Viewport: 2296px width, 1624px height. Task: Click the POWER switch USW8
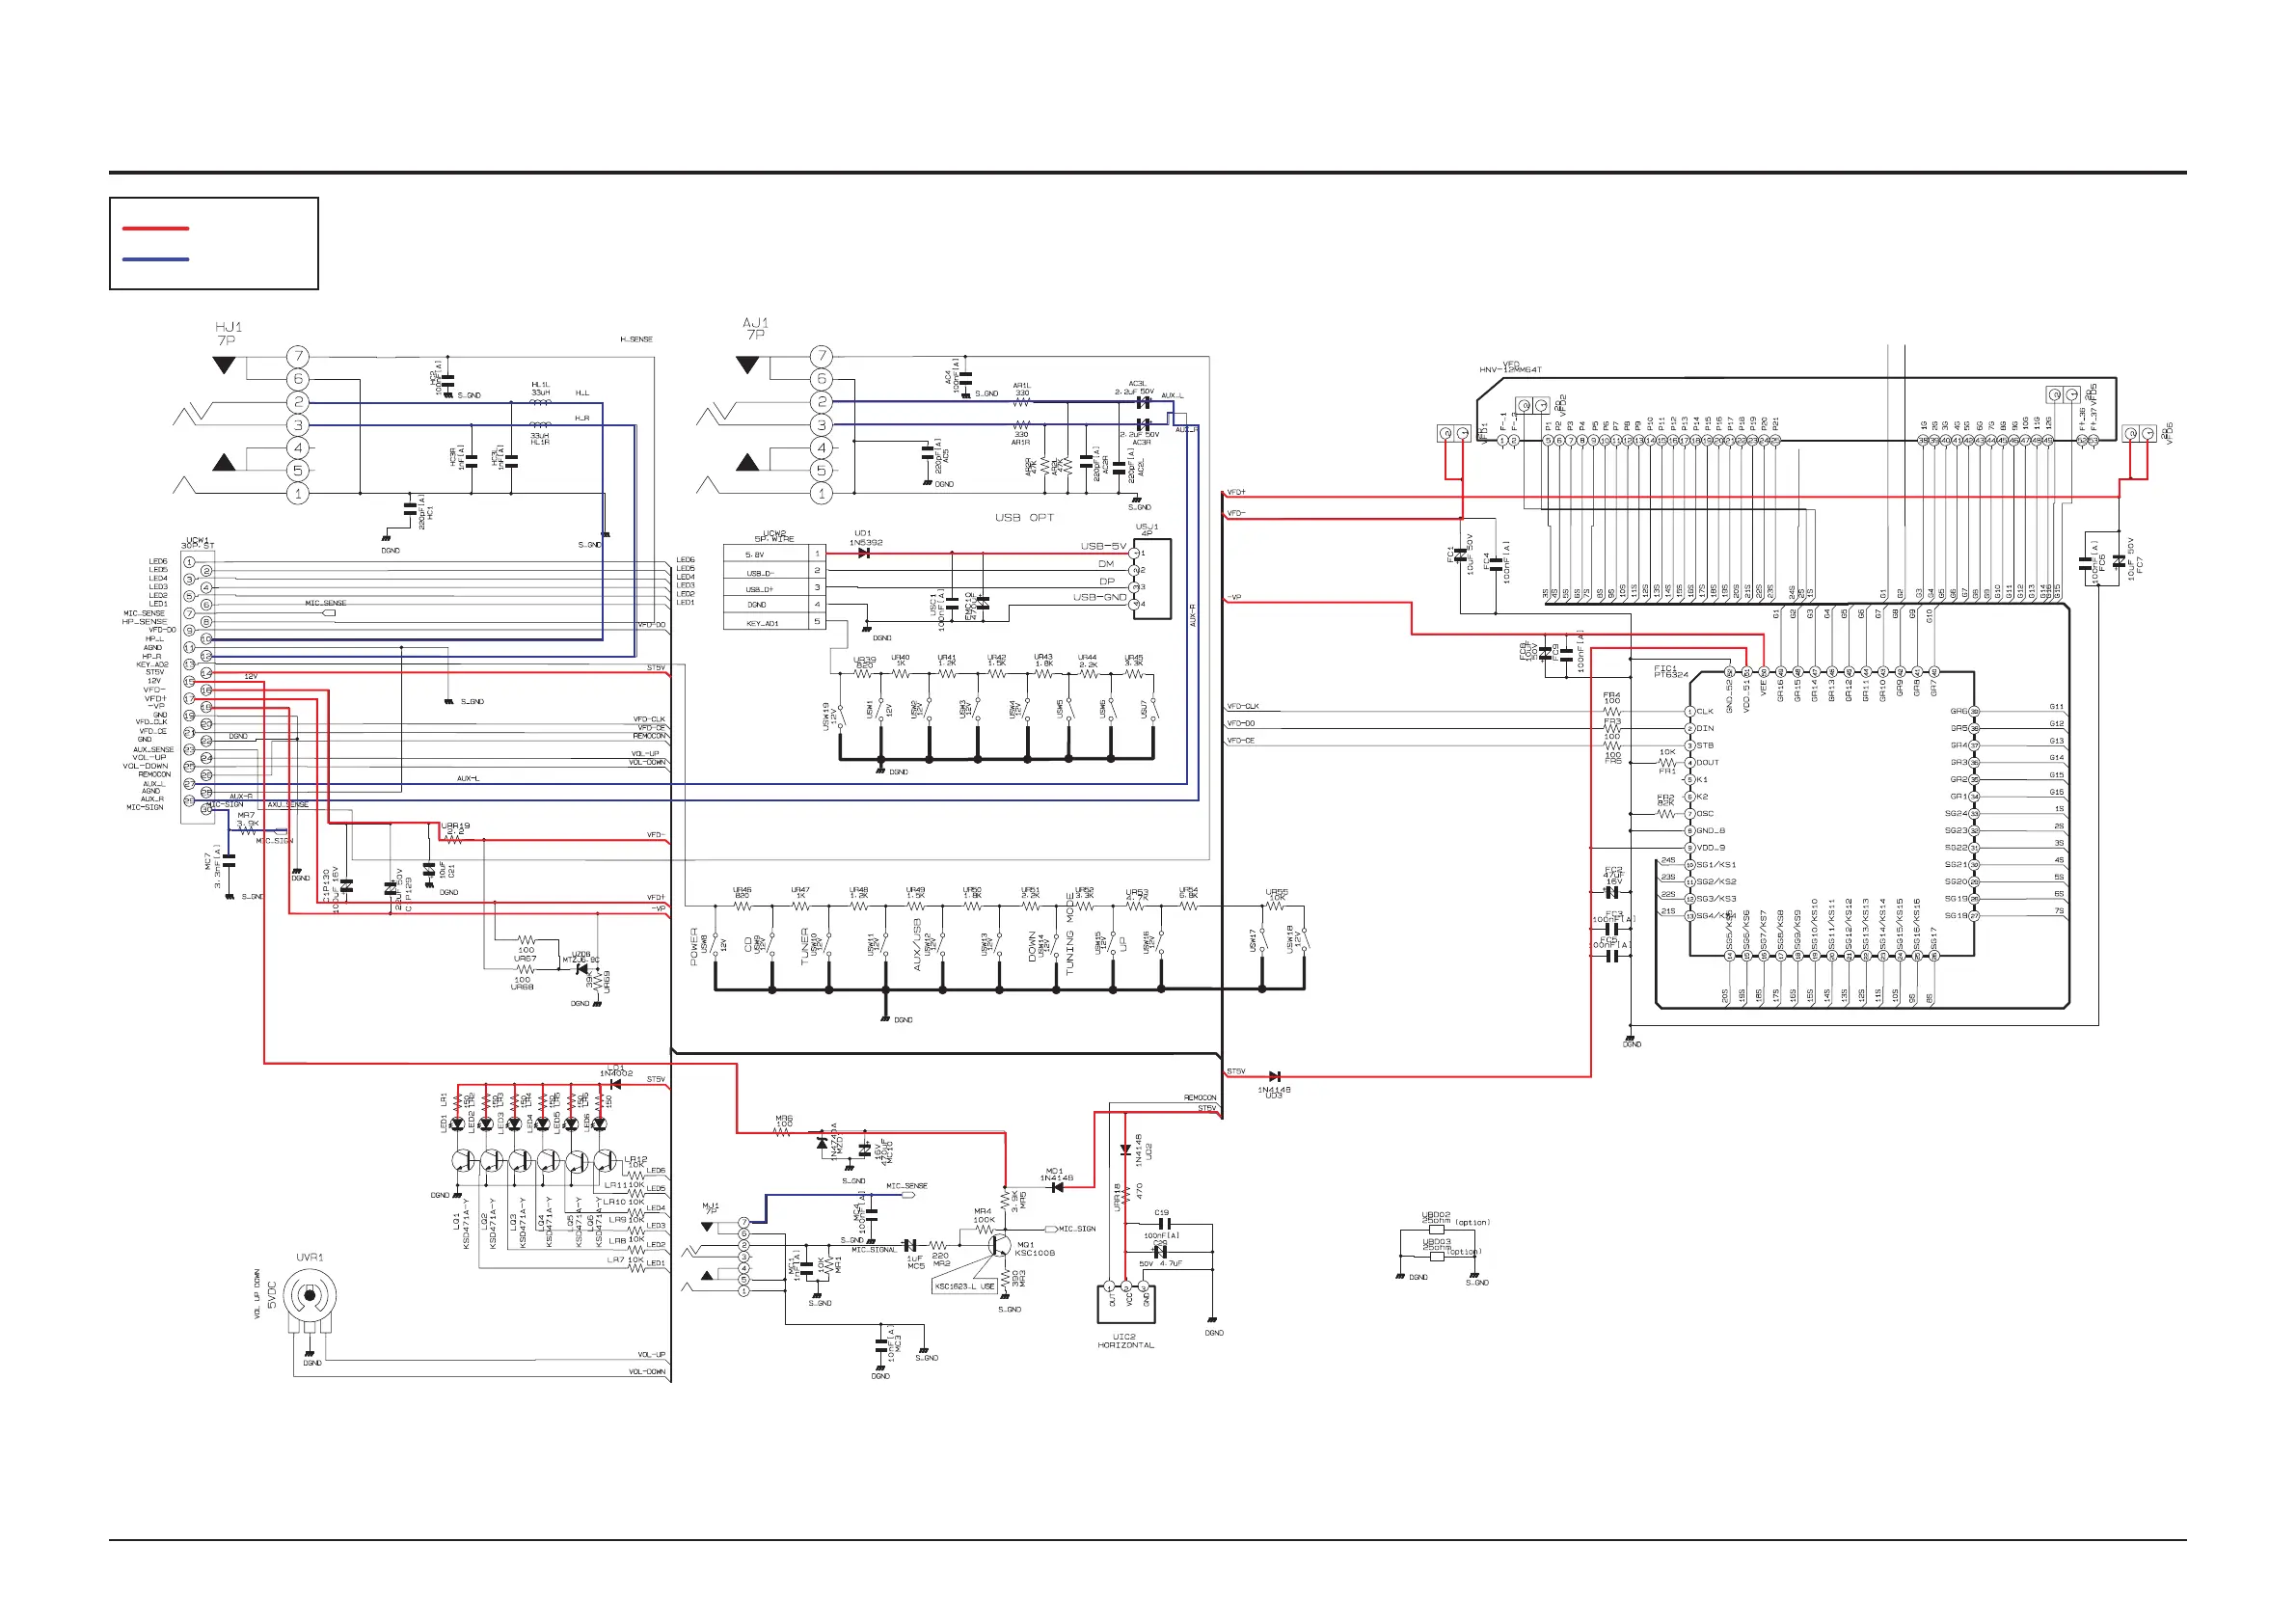[x=715, y=944]
